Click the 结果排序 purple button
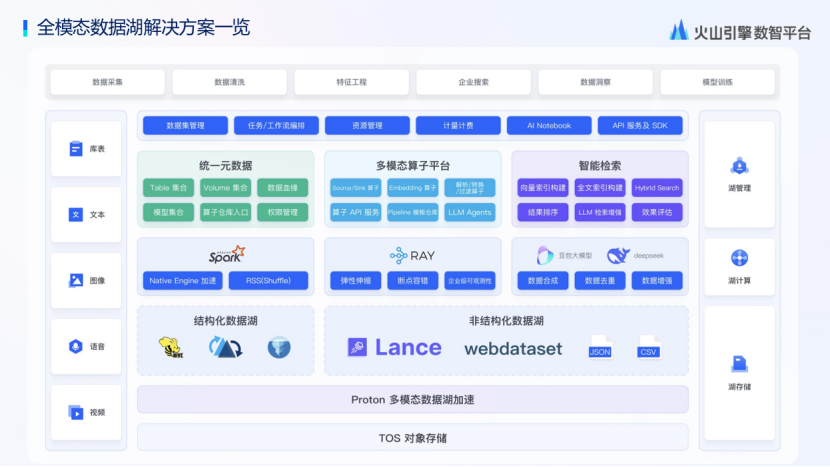This screenshot has height=467, width=830. (x=543, y=212)
